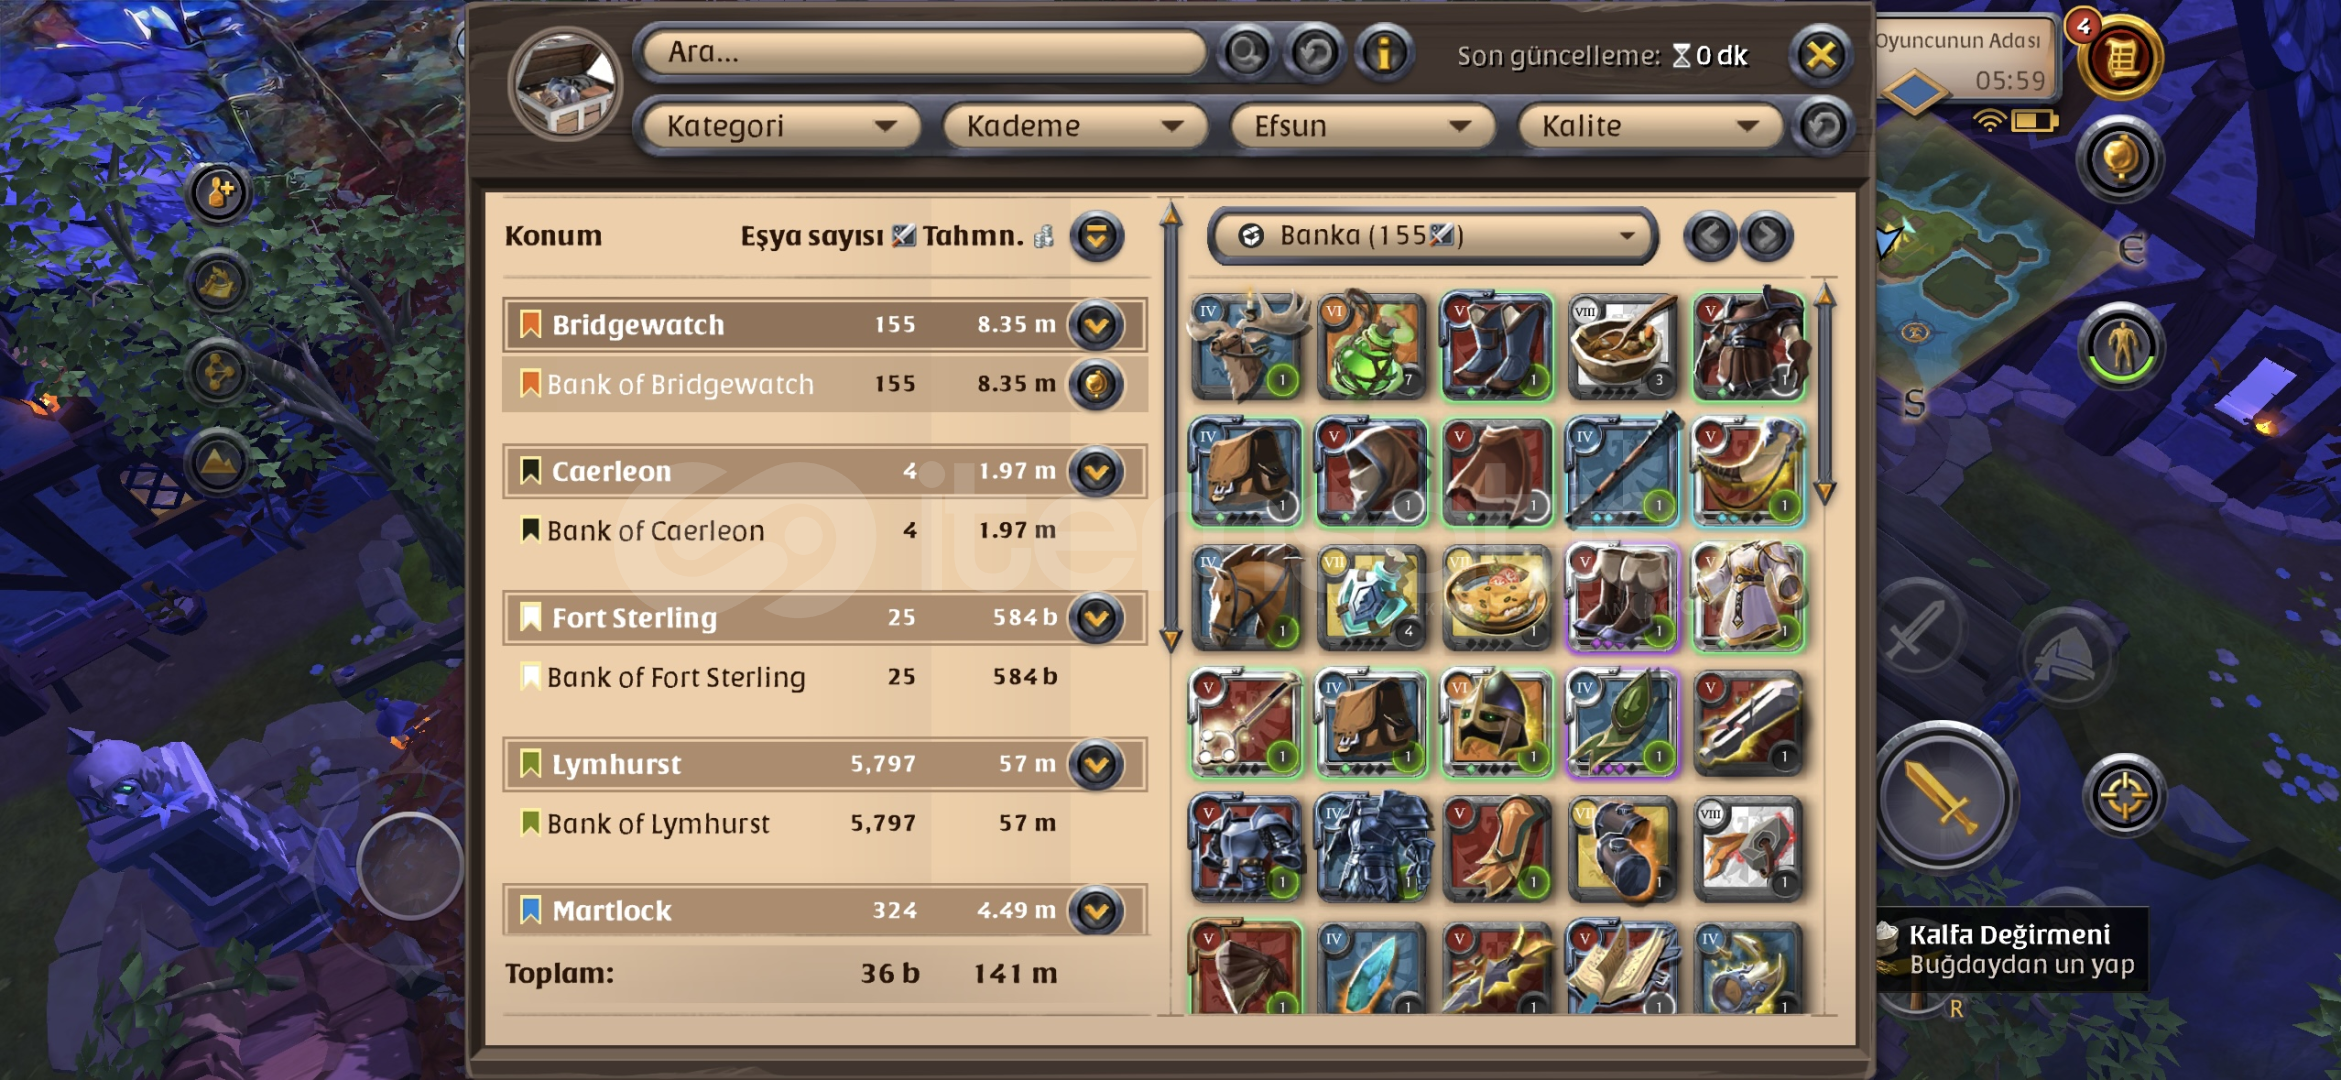Go to the next bank tab arrow
Image resolution: width=2341 pixels, height=1080 pixels.
click(x=1767, y=236)
